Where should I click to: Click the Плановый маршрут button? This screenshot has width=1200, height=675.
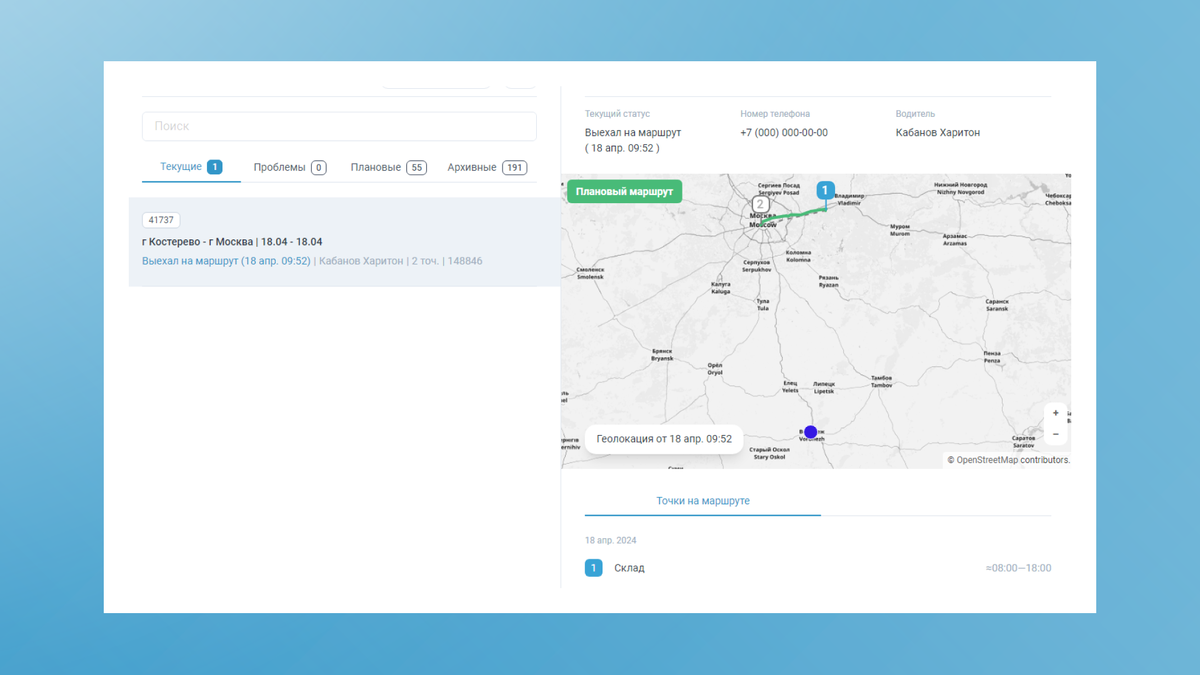tap(624, 191)
